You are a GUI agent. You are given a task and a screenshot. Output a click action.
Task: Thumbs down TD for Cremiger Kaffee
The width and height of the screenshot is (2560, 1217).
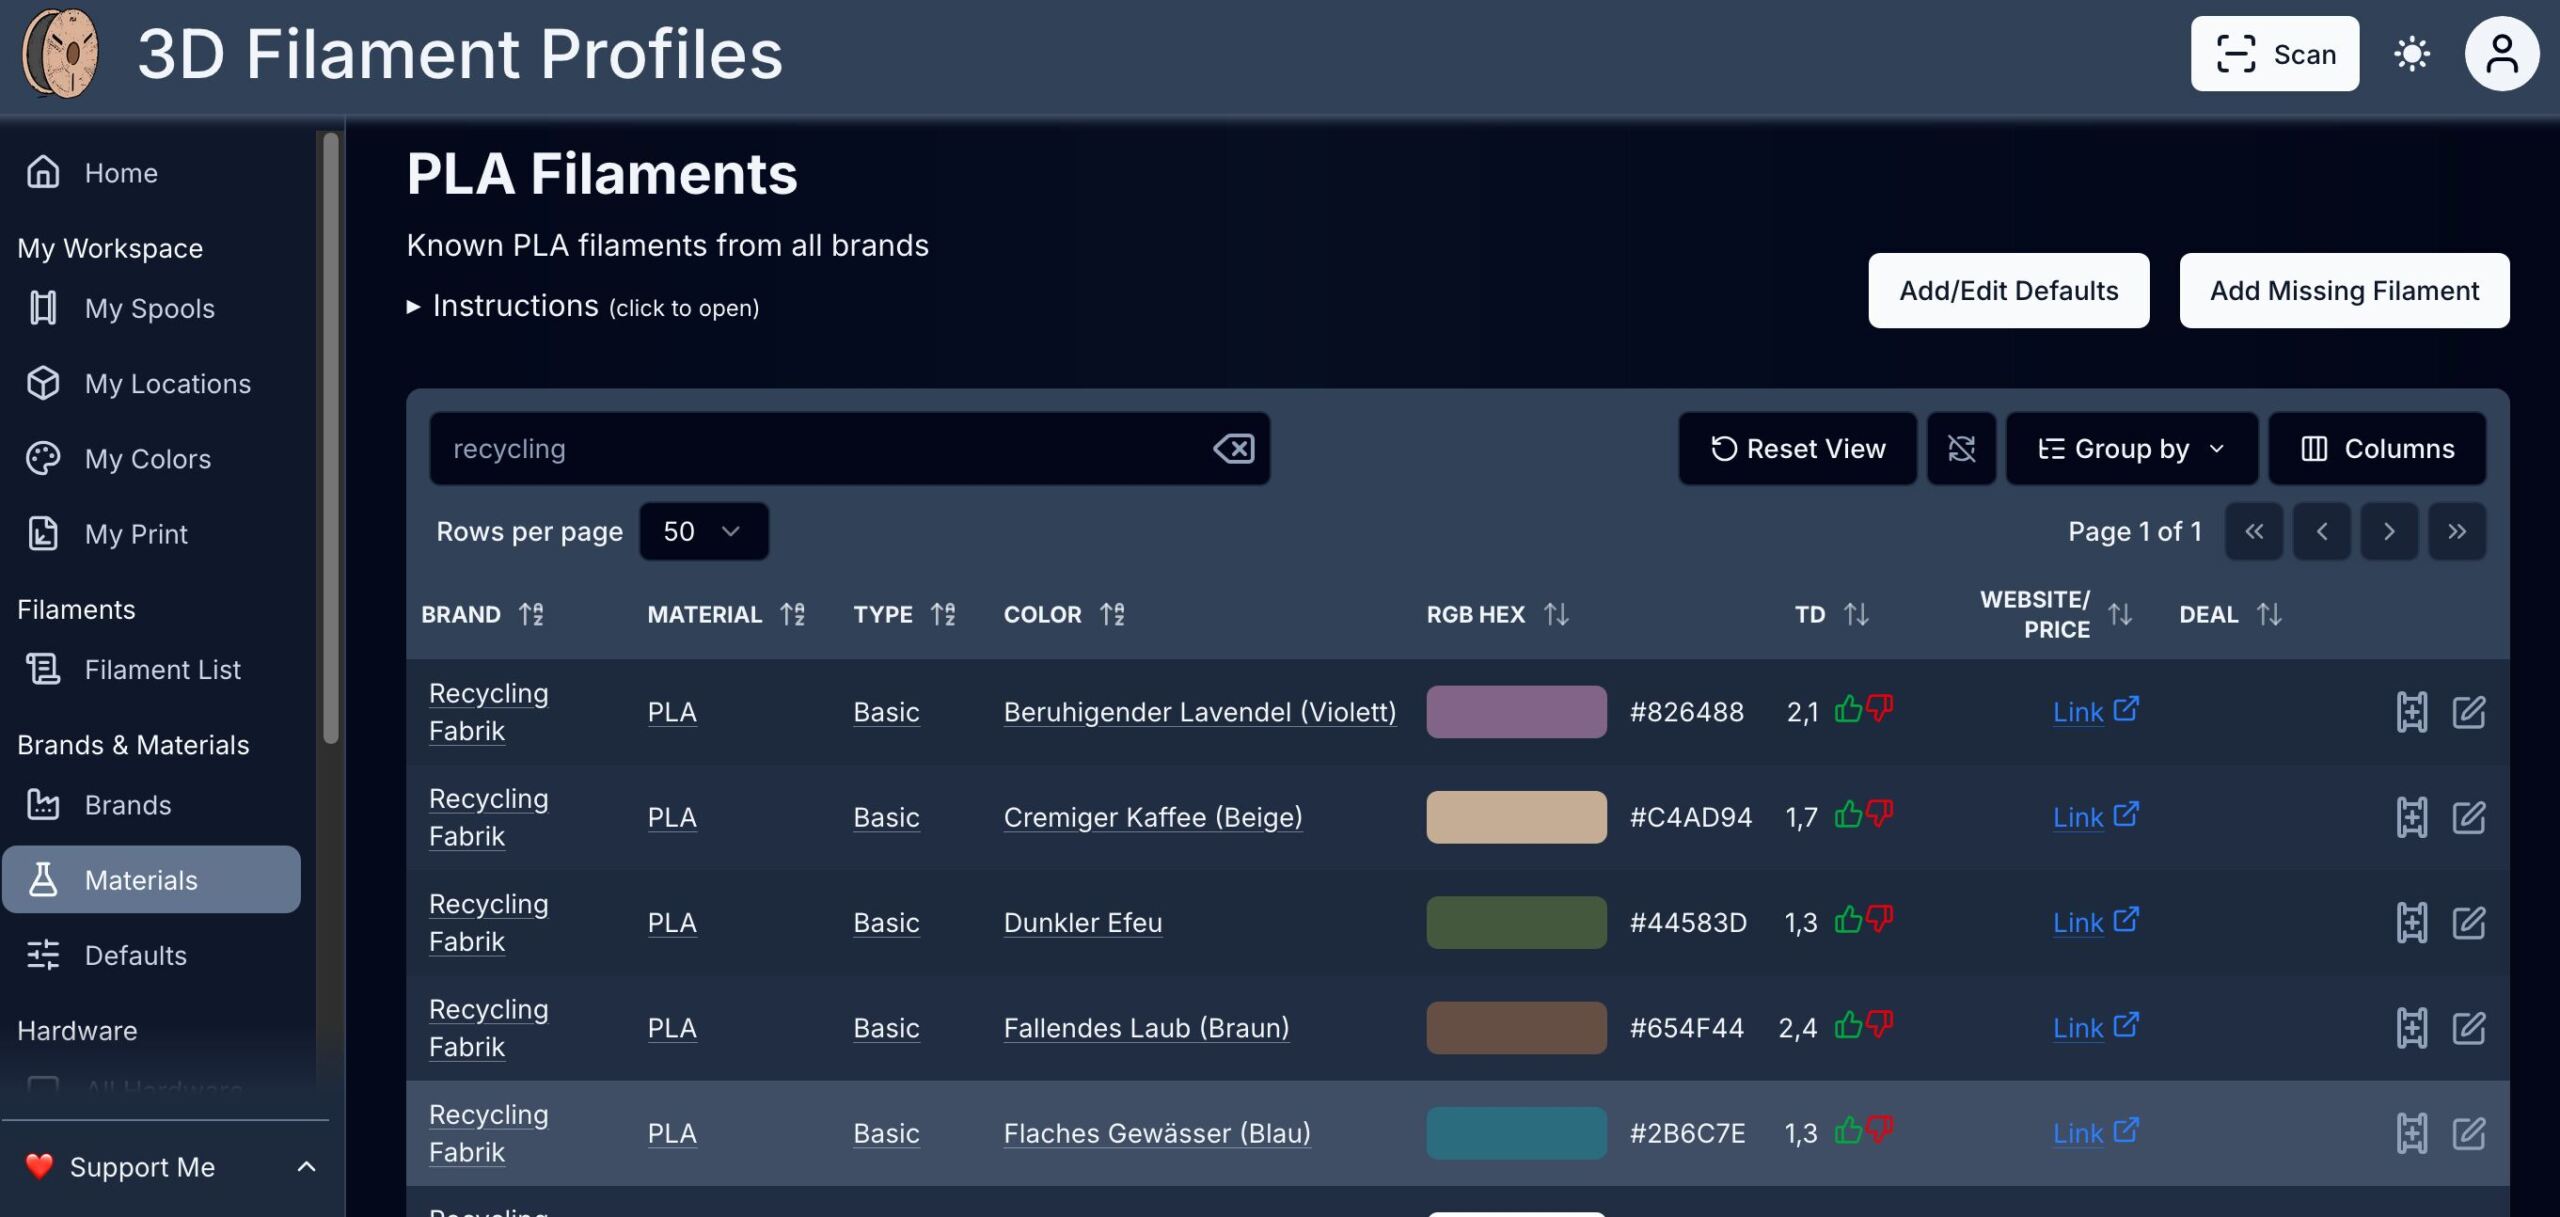click(1880, 814)
